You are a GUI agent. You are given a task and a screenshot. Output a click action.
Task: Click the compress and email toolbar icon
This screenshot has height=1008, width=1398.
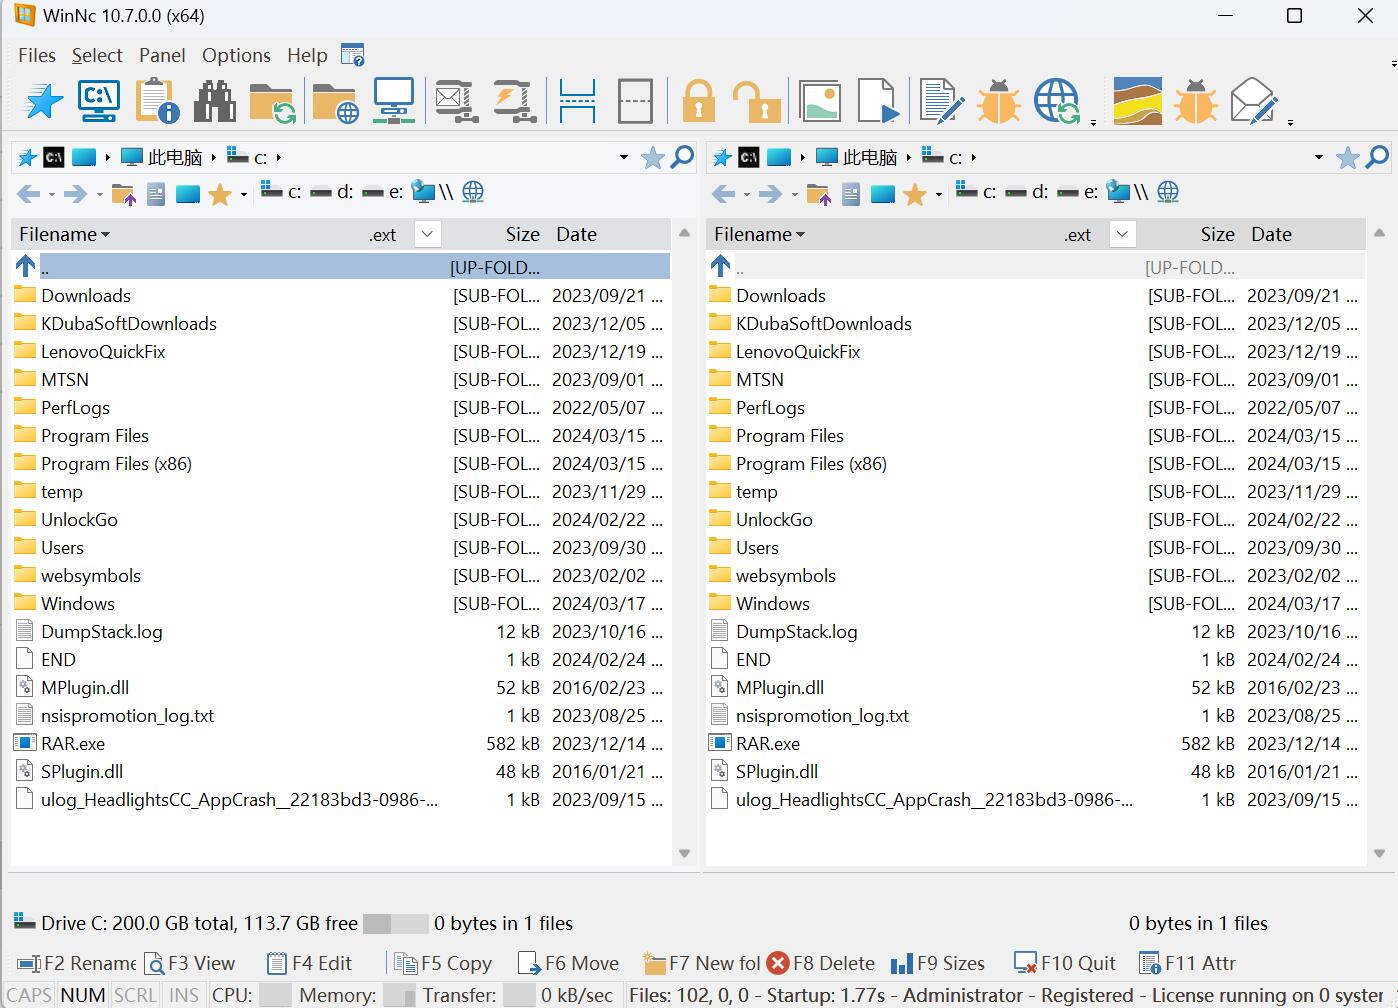(x=457, y=101)
